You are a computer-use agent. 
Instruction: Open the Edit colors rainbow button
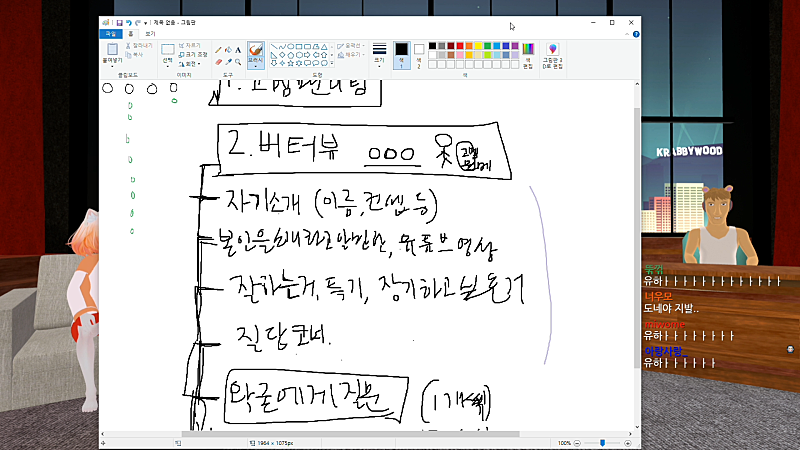pos(528,56)
